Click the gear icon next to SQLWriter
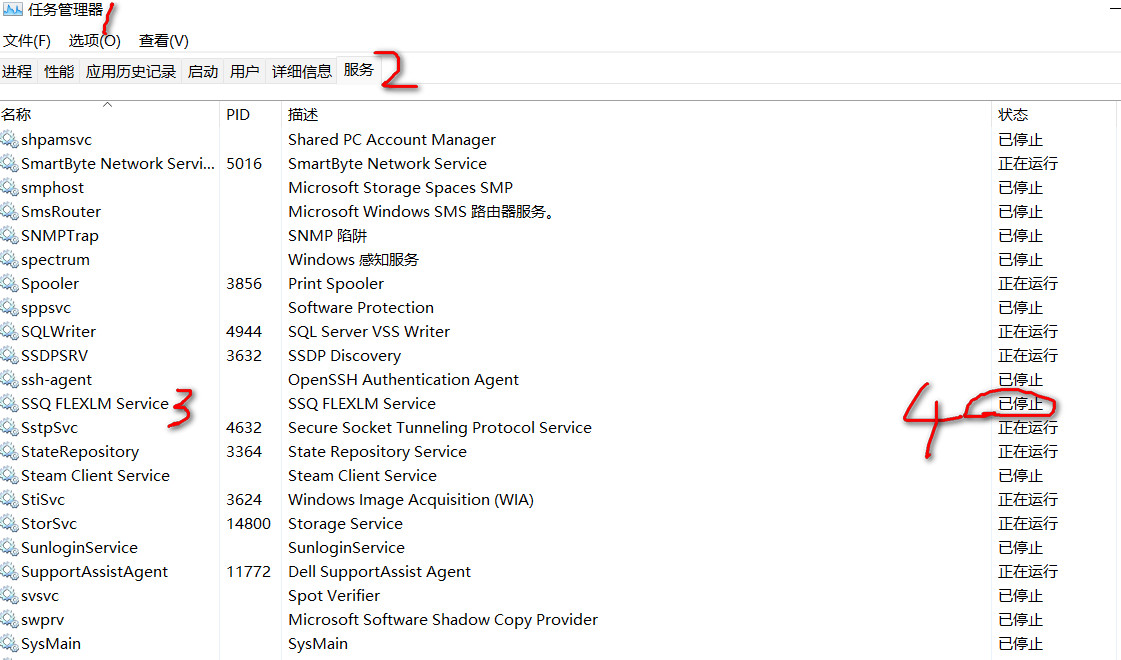The image size is (1121, 660). coord(10,332)
